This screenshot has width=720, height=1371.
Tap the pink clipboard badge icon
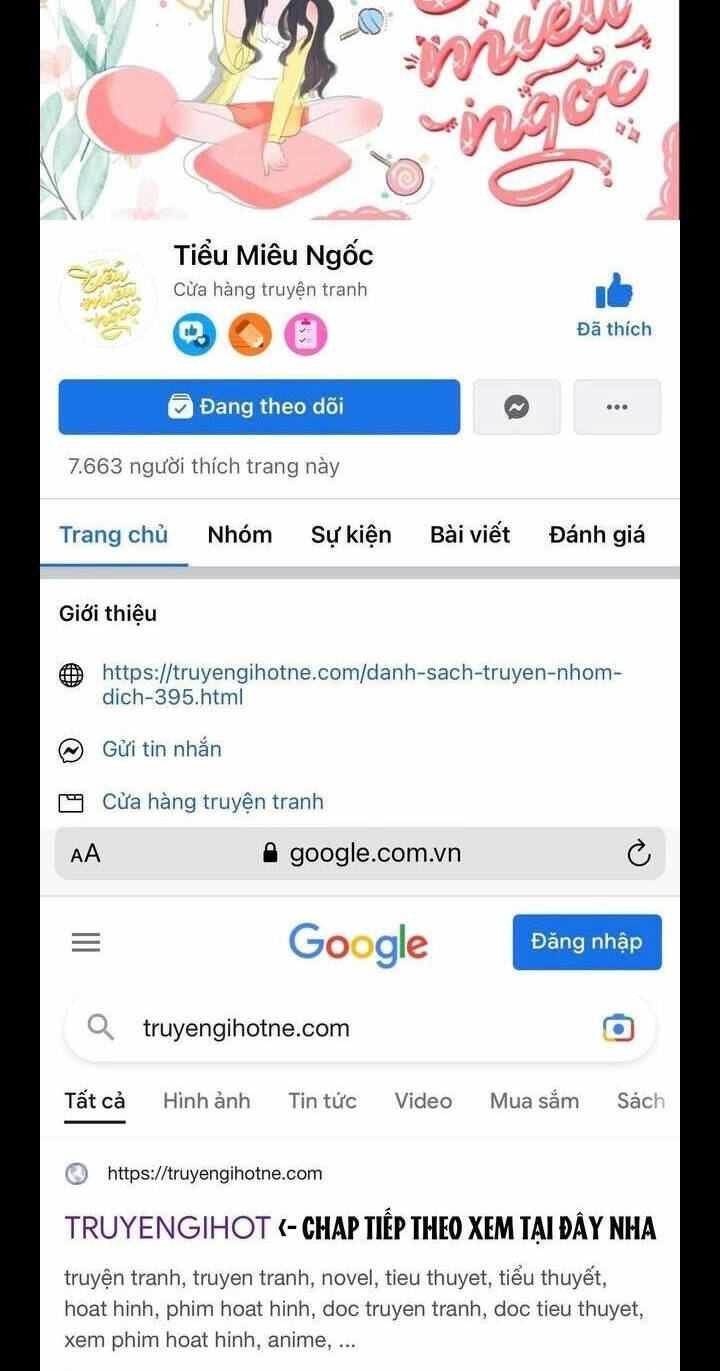[x=306, y=335]
